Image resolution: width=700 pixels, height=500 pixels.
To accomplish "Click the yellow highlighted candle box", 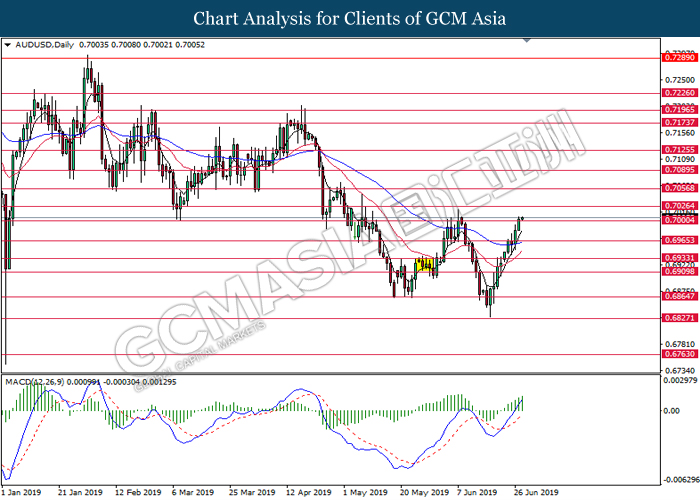I will click(424, 265).
